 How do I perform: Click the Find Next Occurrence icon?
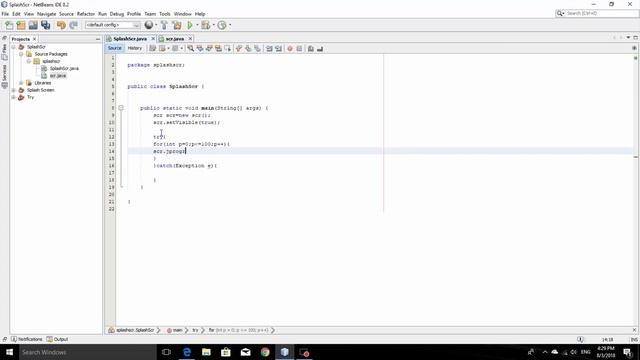pyautogui.click(x=209, y=49)
